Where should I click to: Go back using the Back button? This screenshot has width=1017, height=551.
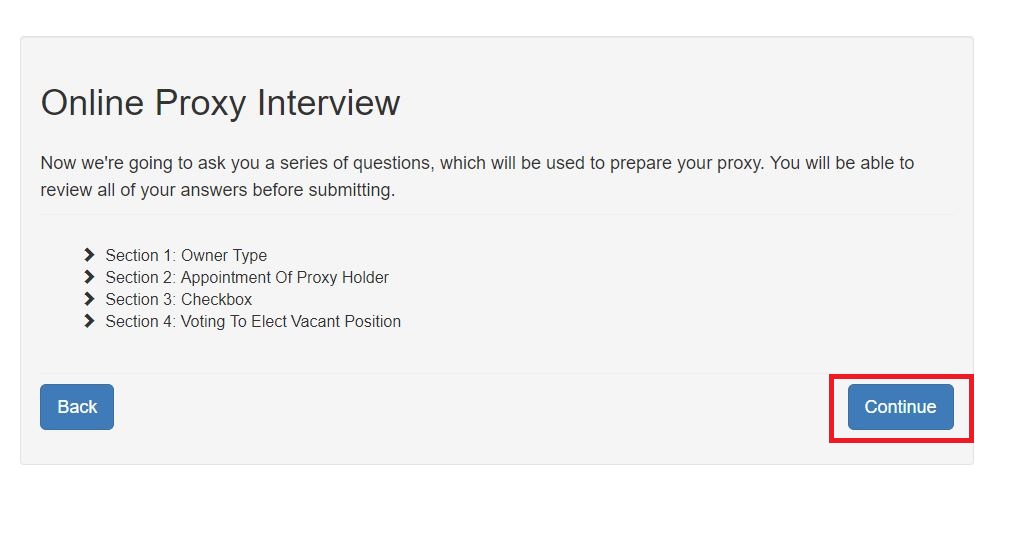click(x=77, y=407)
